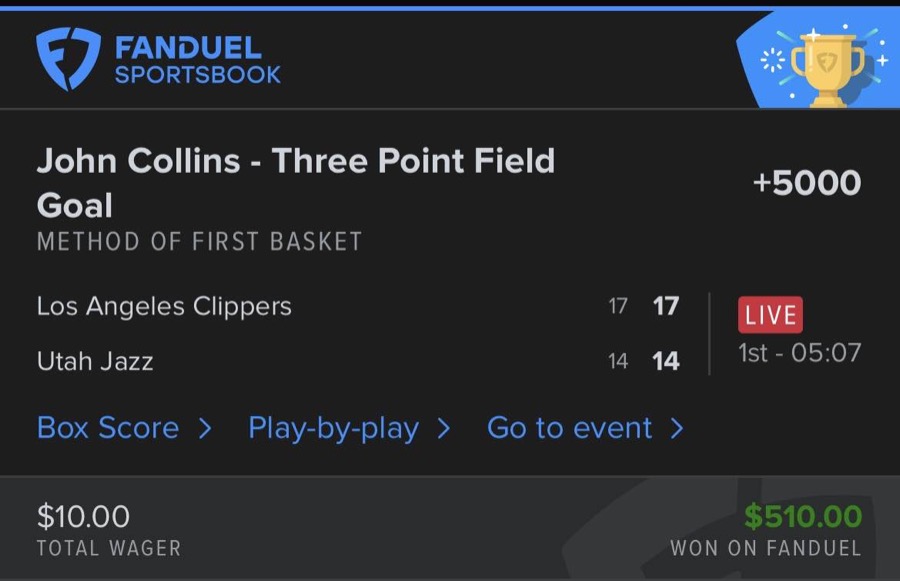Open the Play-by-play link
The width and height of the screenshot is (900, 581).
[333, 428]
